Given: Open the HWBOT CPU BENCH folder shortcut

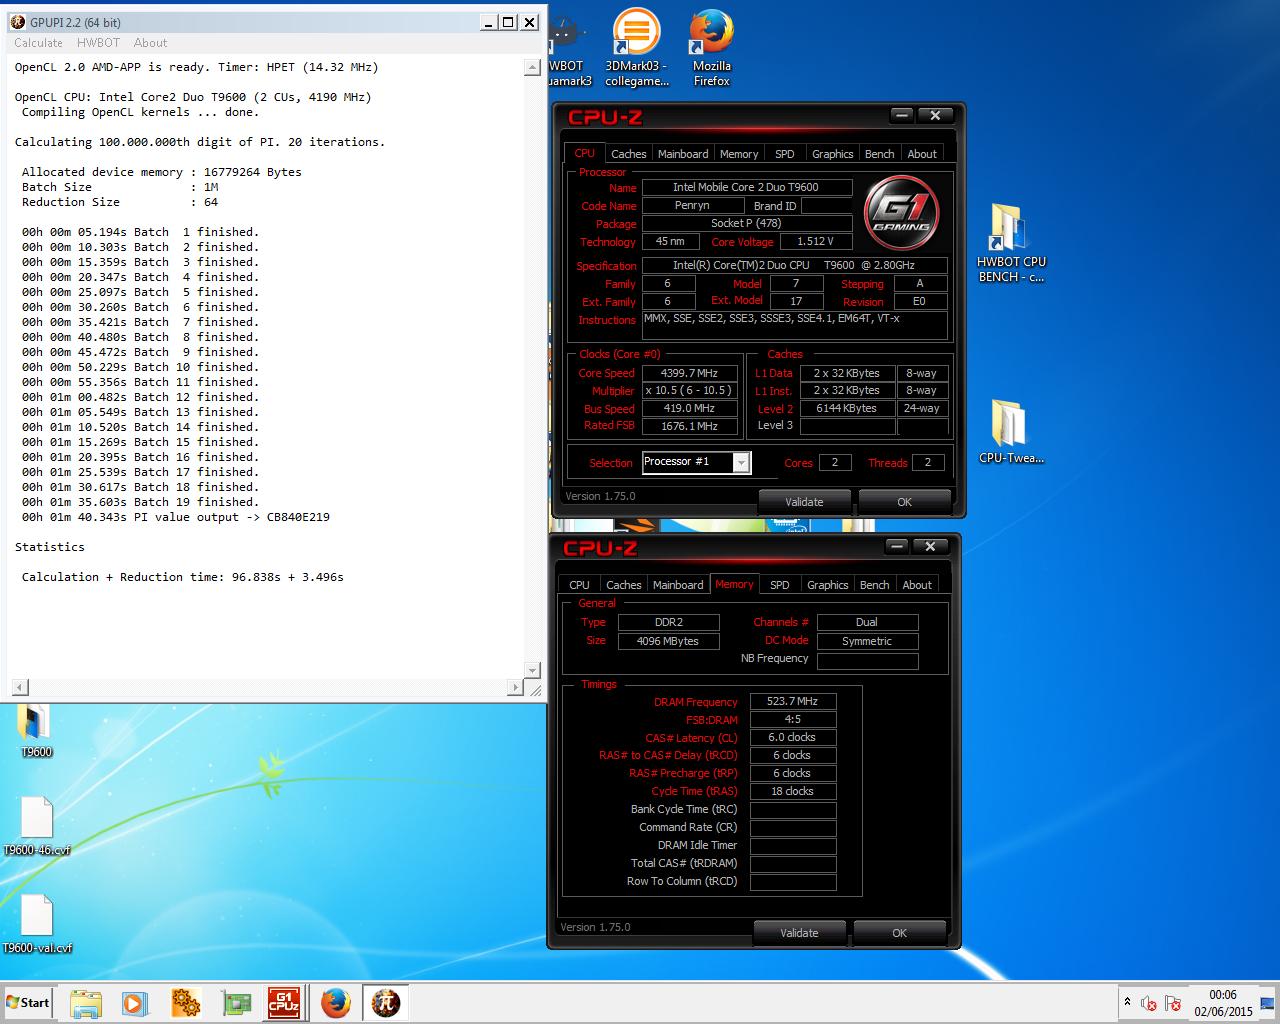Looking at the screenshot, I should click(1011, 243).
